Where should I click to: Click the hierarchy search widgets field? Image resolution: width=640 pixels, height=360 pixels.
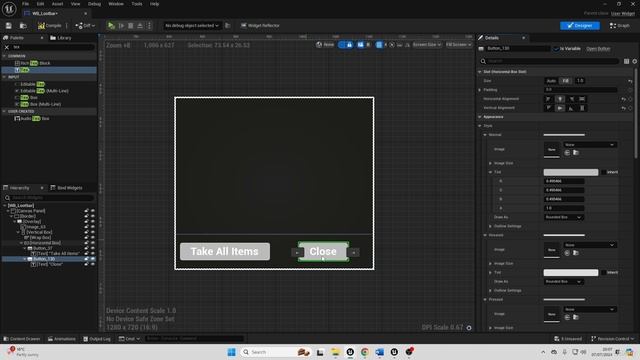(49, 198)
